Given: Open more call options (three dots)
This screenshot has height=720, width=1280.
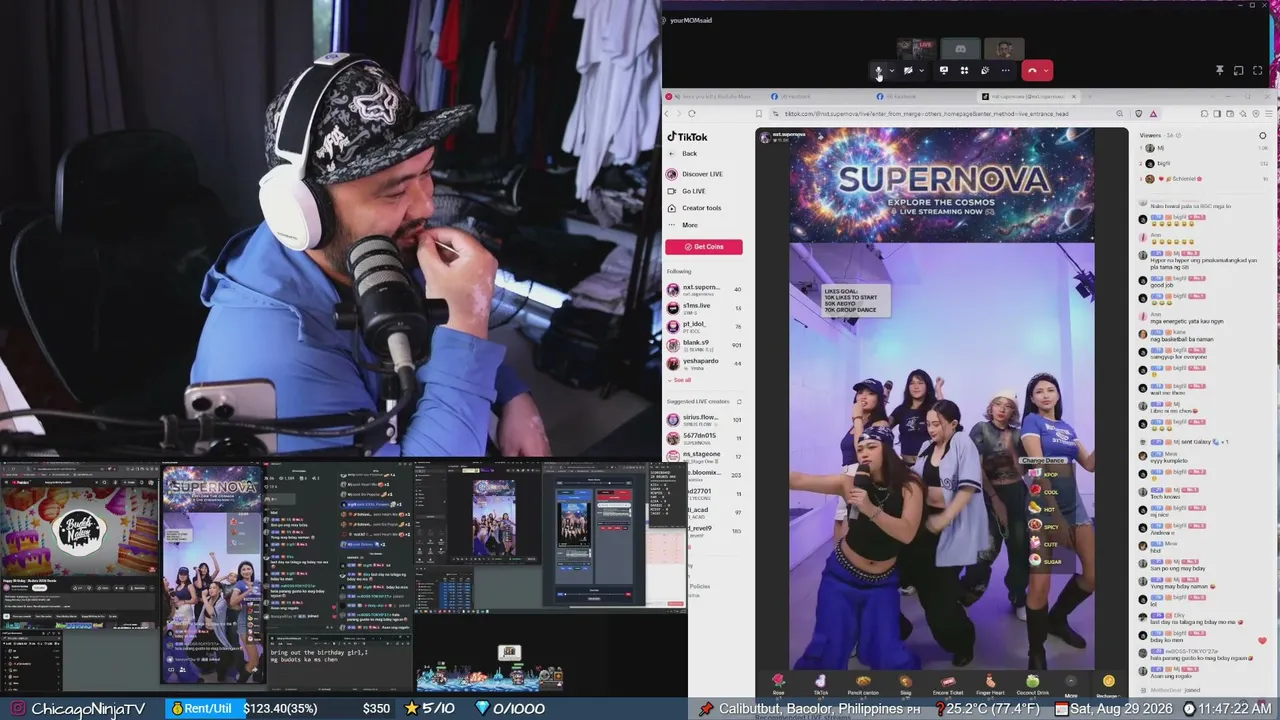Looking at the screenshot, I should click(x=1006, y=71).
